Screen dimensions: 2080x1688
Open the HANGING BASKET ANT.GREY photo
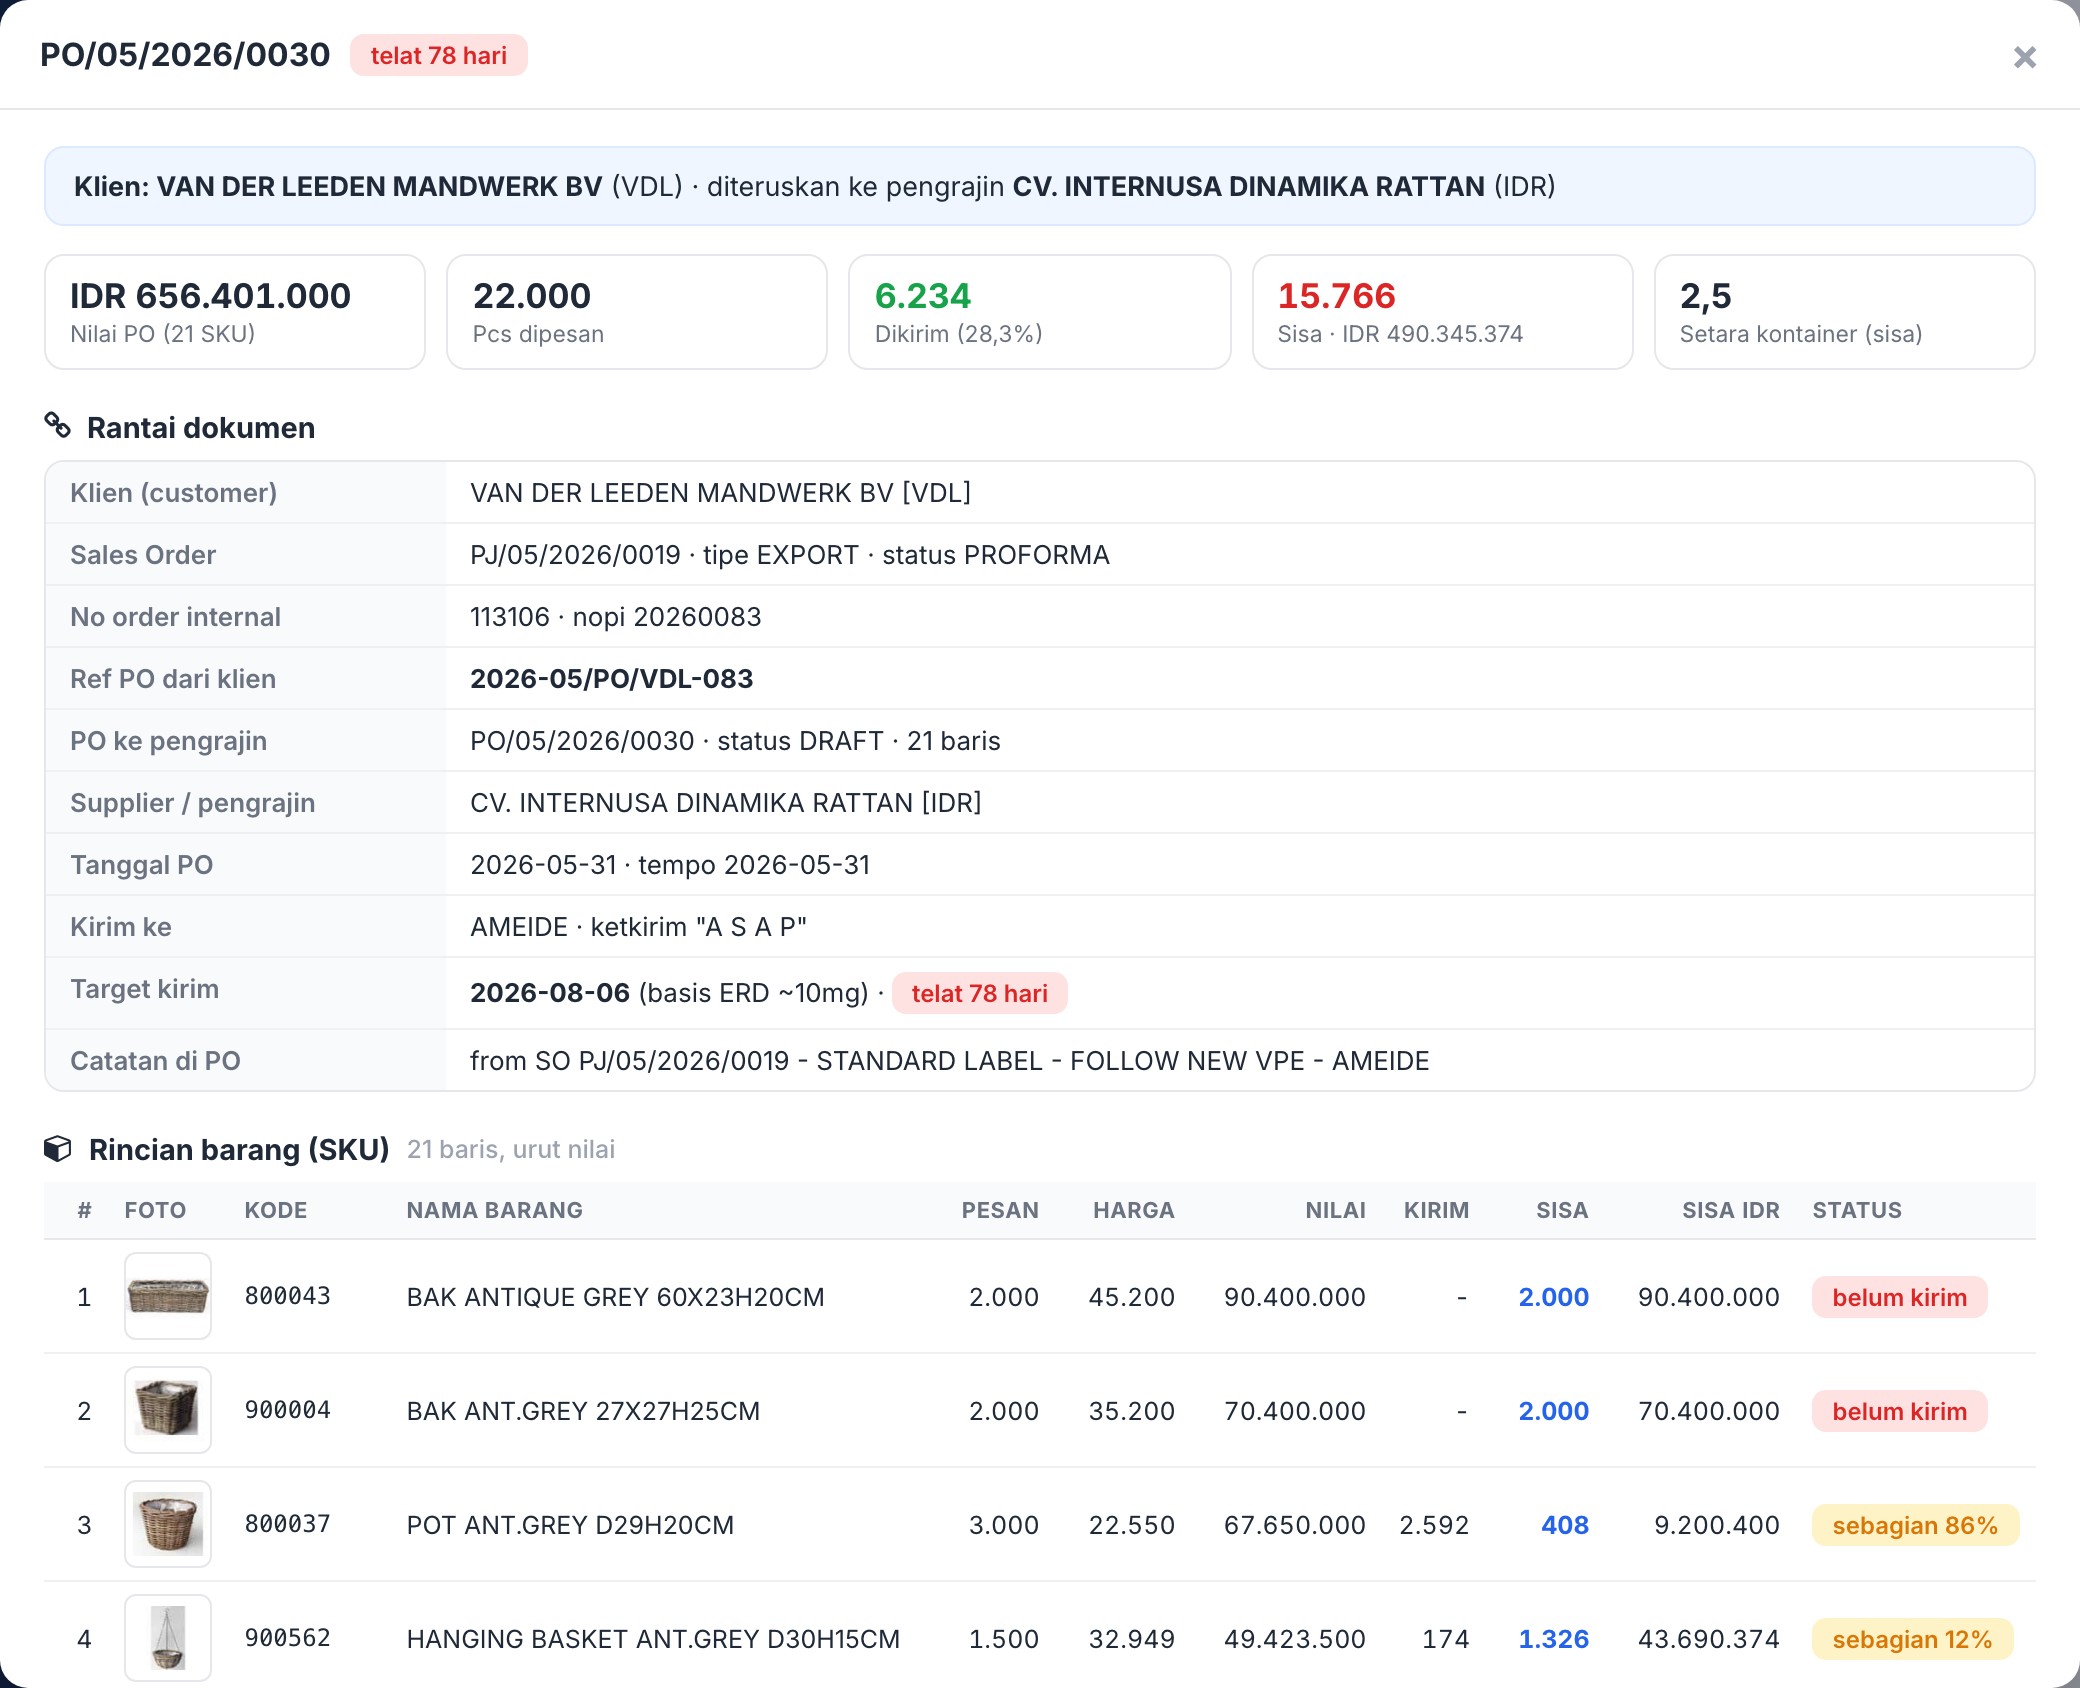[168, 1638]
